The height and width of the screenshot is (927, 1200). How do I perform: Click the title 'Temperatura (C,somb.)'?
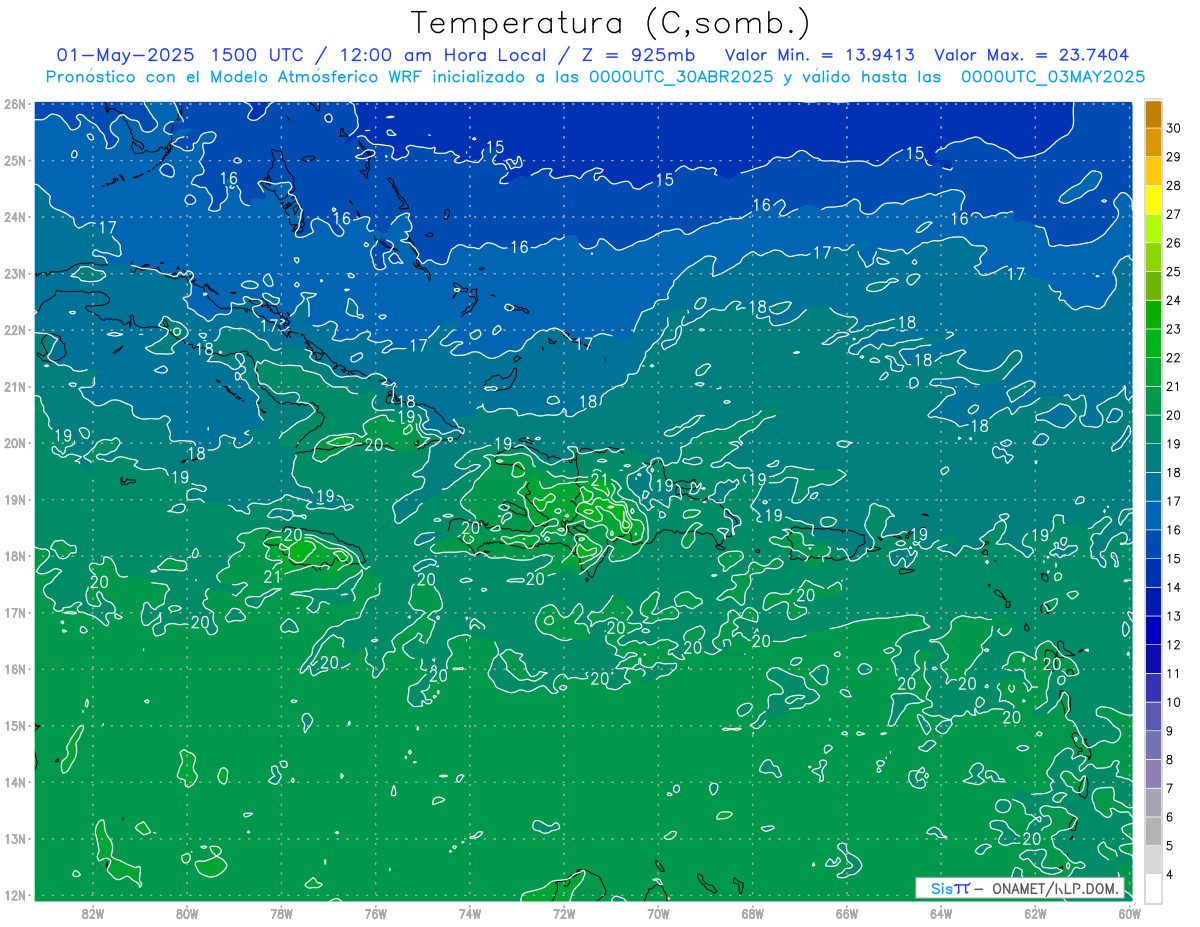pyautogui.click(x=611, y=23)
